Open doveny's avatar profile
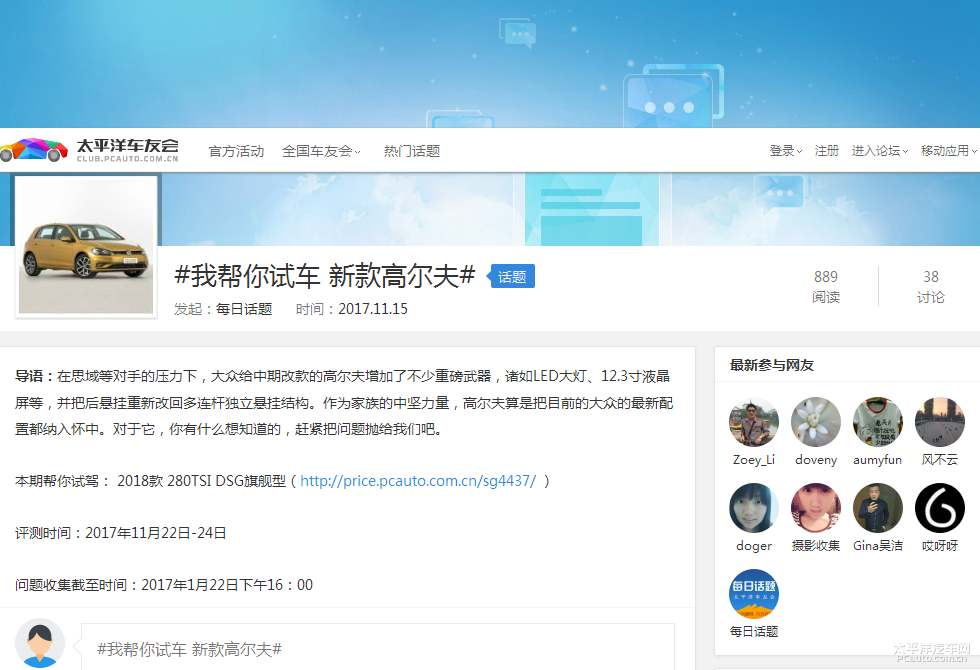980x670 pixels. point(815,422)
